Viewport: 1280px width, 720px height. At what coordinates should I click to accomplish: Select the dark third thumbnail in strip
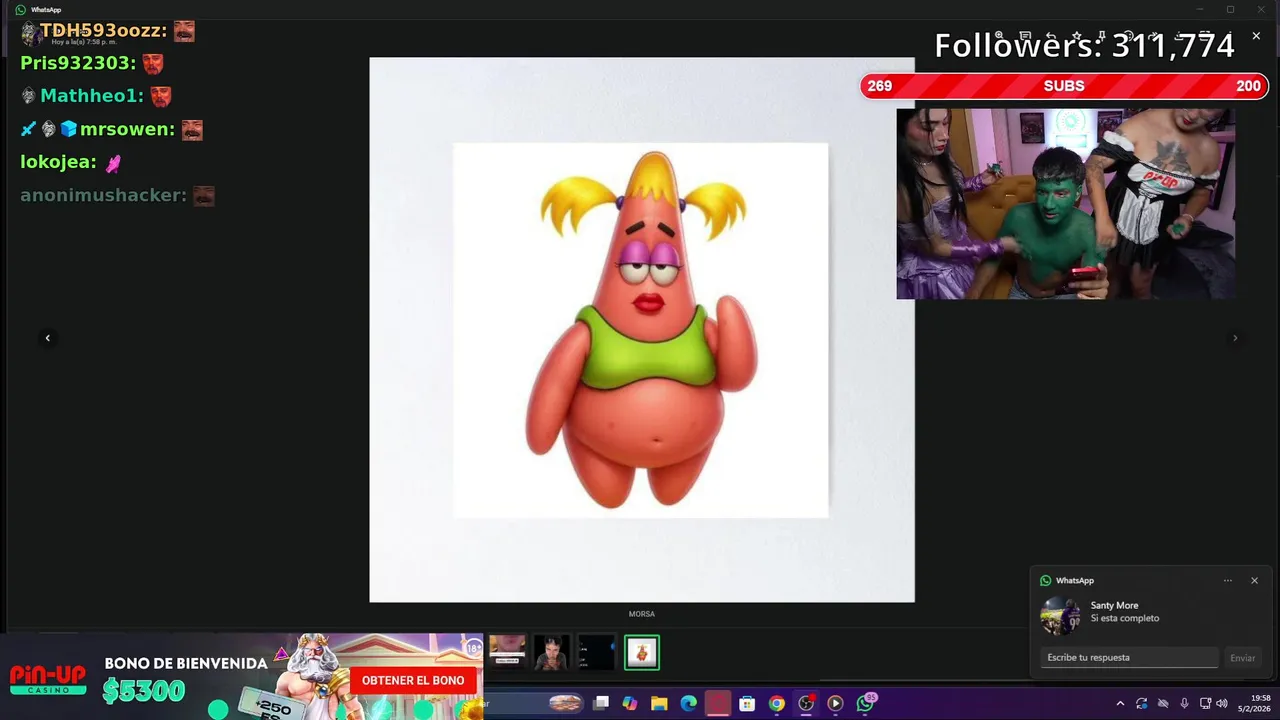pos(596,652)
